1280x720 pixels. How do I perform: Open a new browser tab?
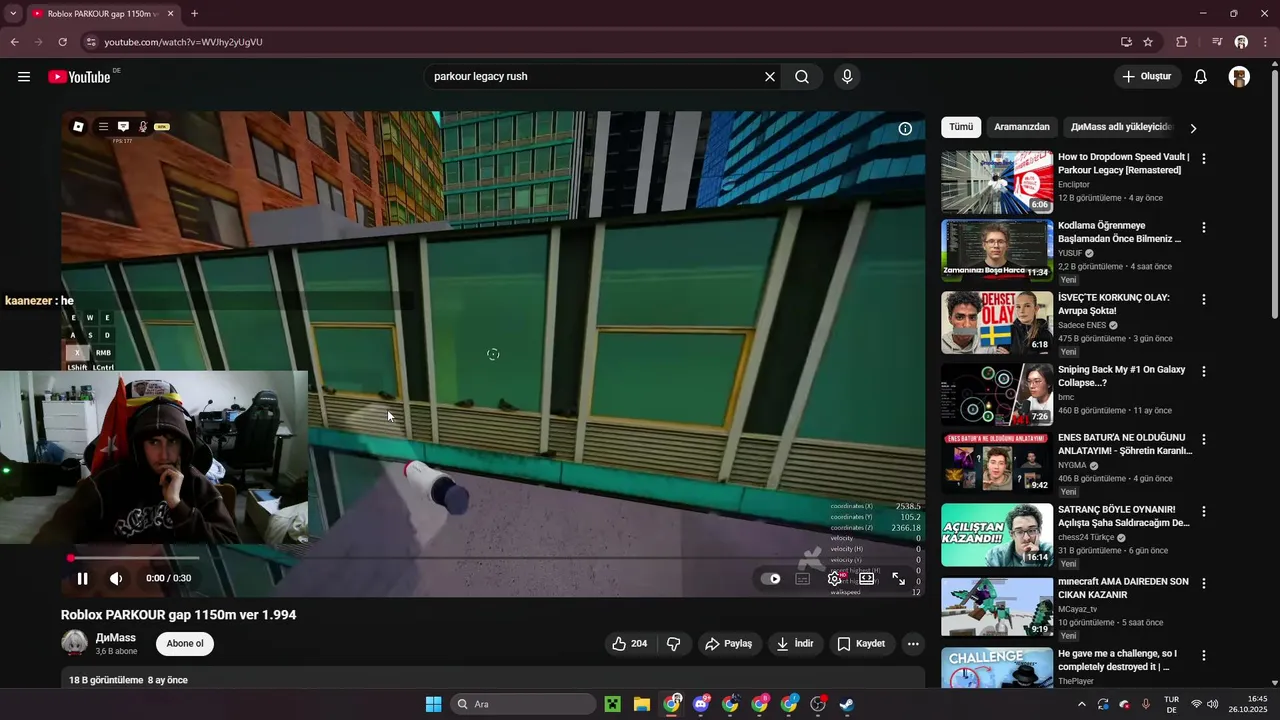(x=194, y=14)
